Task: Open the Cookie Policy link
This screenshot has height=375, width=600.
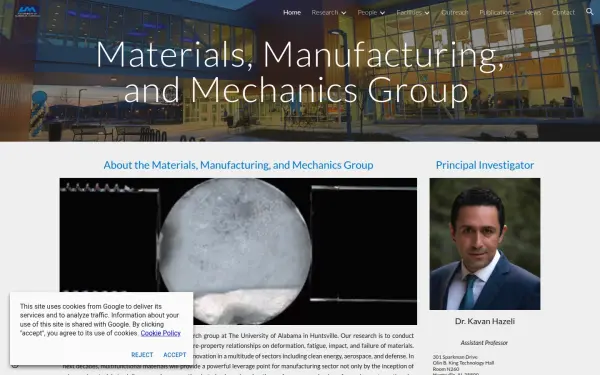Action: pyautogui.click(x=160, y=333)
